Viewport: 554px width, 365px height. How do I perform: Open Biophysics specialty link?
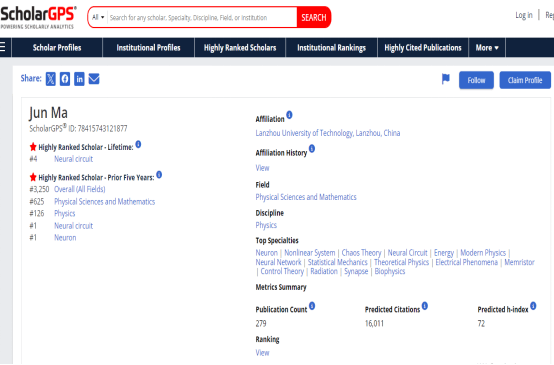tap(390, 271)
